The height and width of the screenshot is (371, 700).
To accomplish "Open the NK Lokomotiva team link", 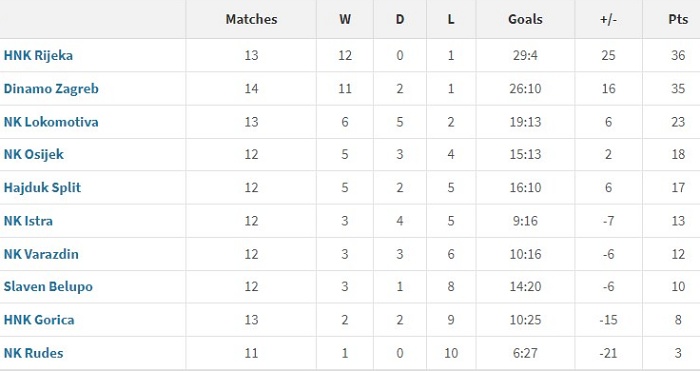I will tap(51, 122).
